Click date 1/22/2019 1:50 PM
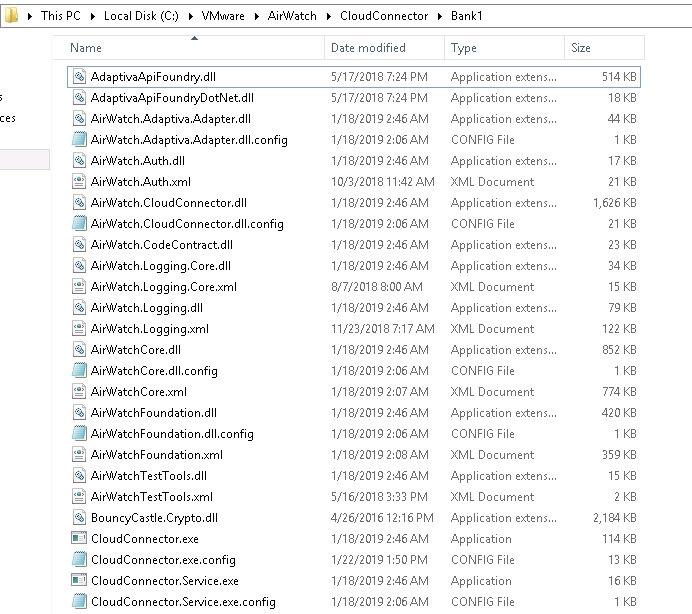Viewport: 692px width, 614px height. point(380,560)
